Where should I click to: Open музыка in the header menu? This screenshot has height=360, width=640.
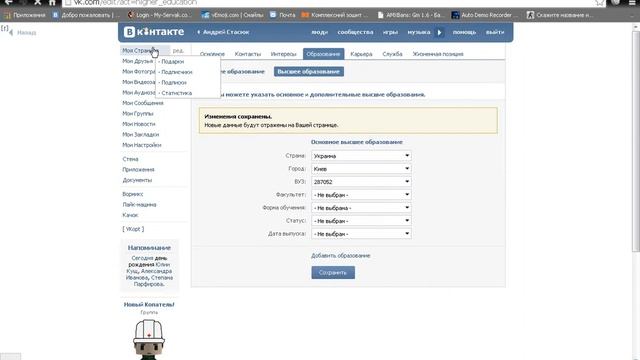pyautogui.click(x=419, y=32)
